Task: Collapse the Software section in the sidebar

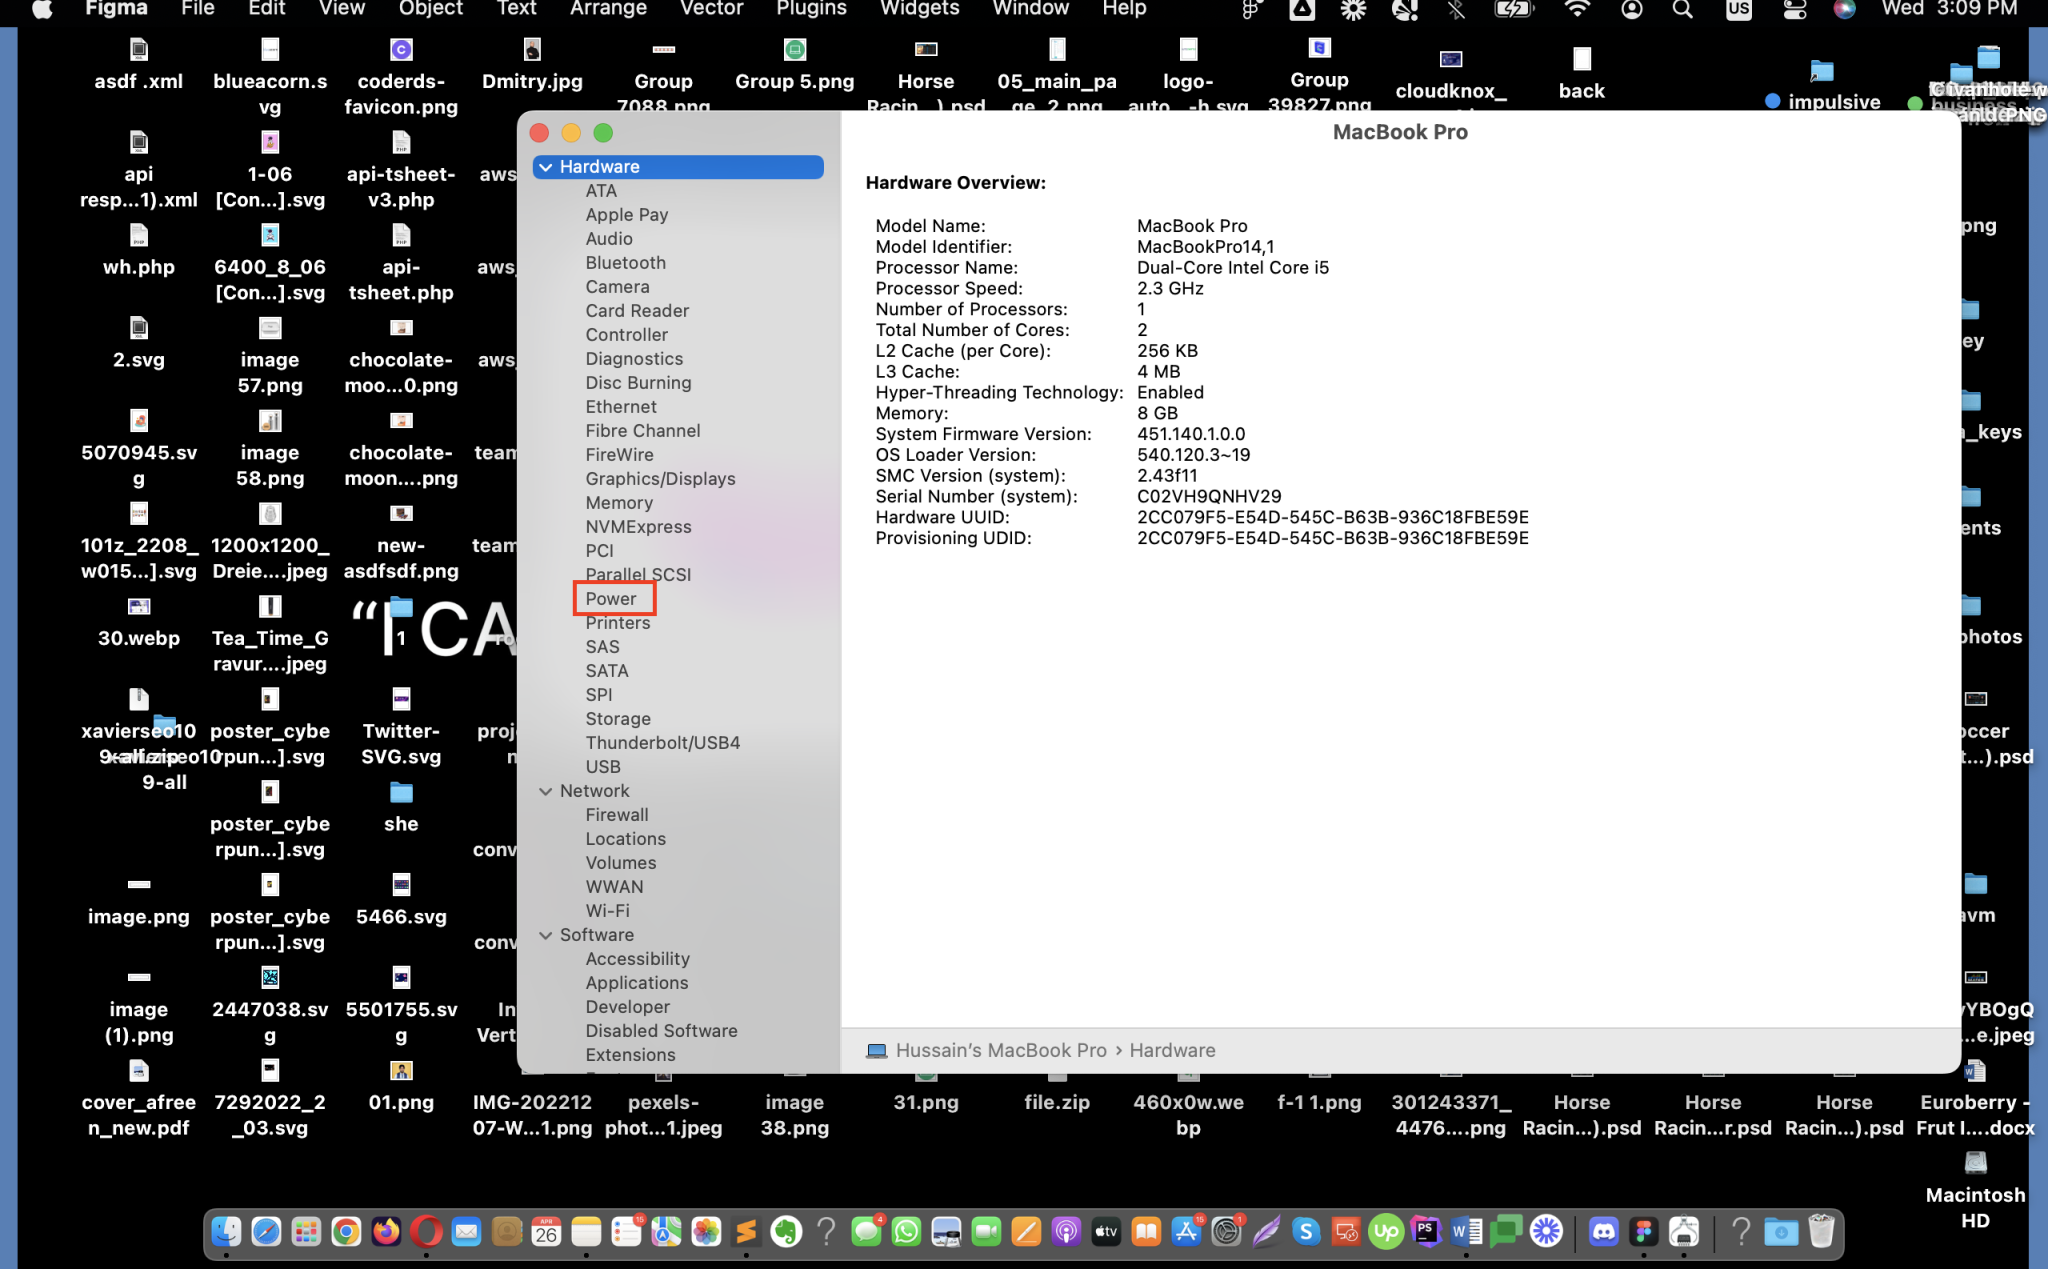Action: tap(547, 935)
